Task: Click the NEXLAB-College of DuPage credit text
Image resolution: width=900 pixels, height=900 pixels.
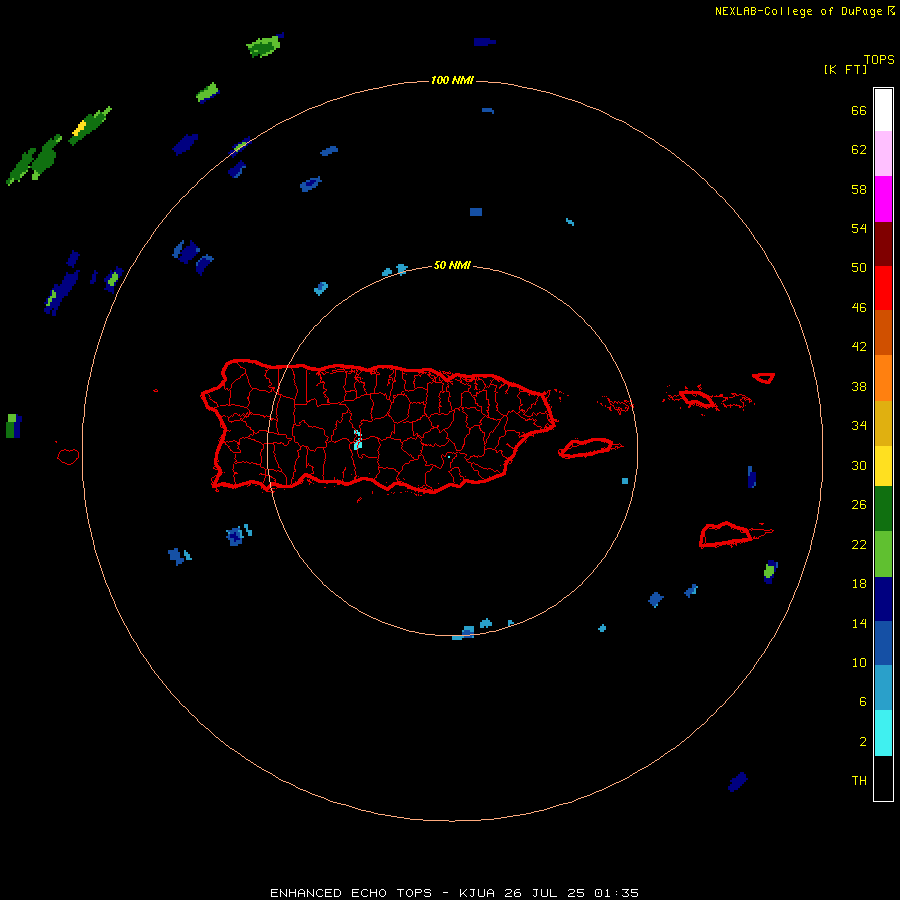Action: [804, 11]
